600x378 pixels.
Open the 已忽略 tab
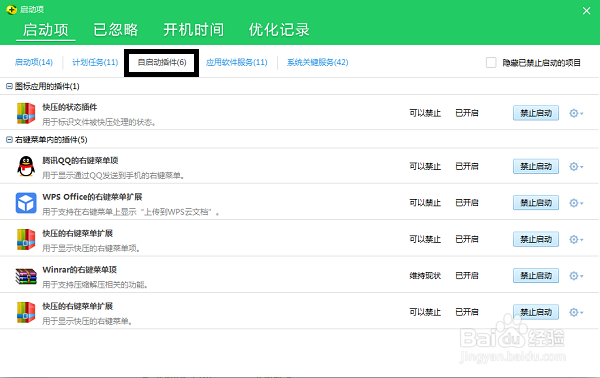click(116, 30)
